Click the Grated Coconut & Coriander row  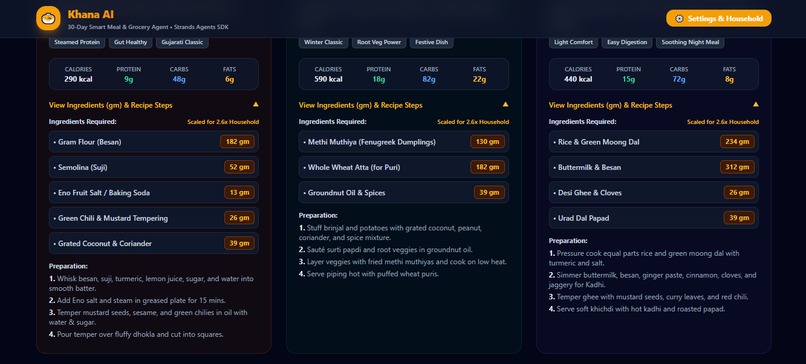pyautogui.click(x=154, y=243)
